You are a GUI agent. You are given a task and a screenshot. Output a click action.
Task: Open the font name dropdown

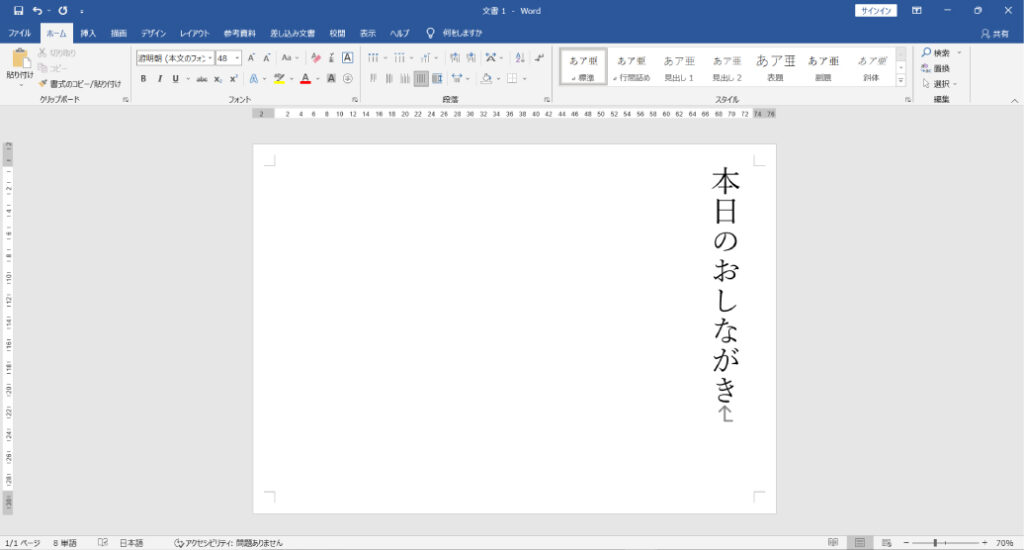(x=210, y=58)
